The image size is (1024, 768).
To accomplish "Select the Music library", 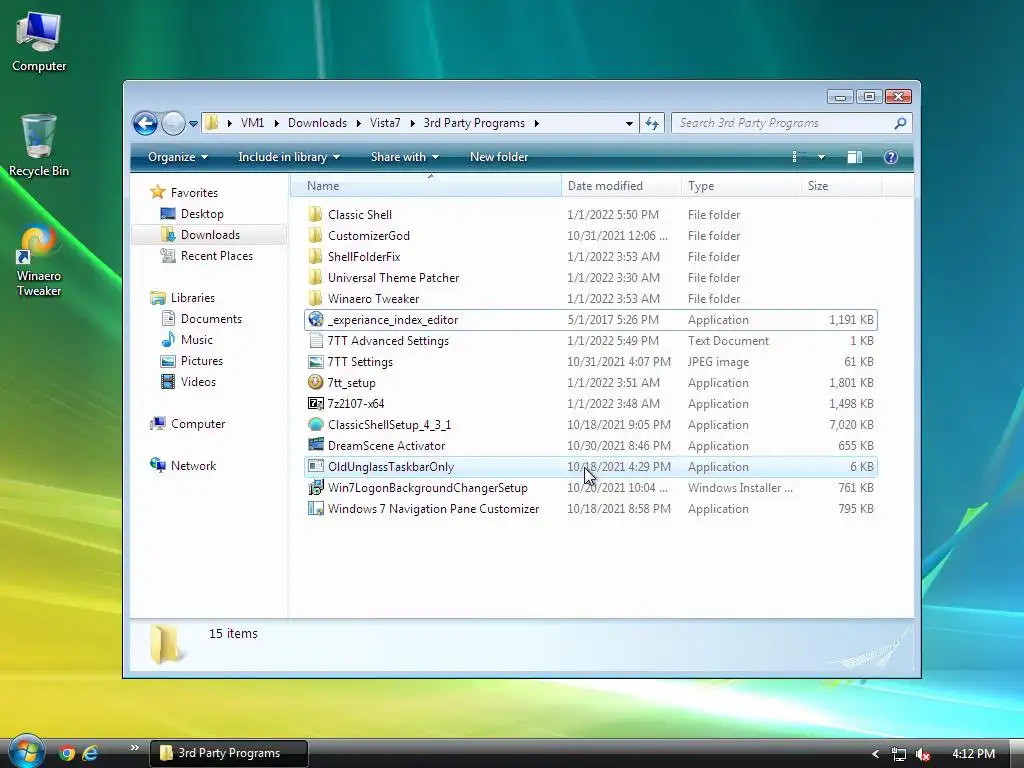I will (187, 340).
